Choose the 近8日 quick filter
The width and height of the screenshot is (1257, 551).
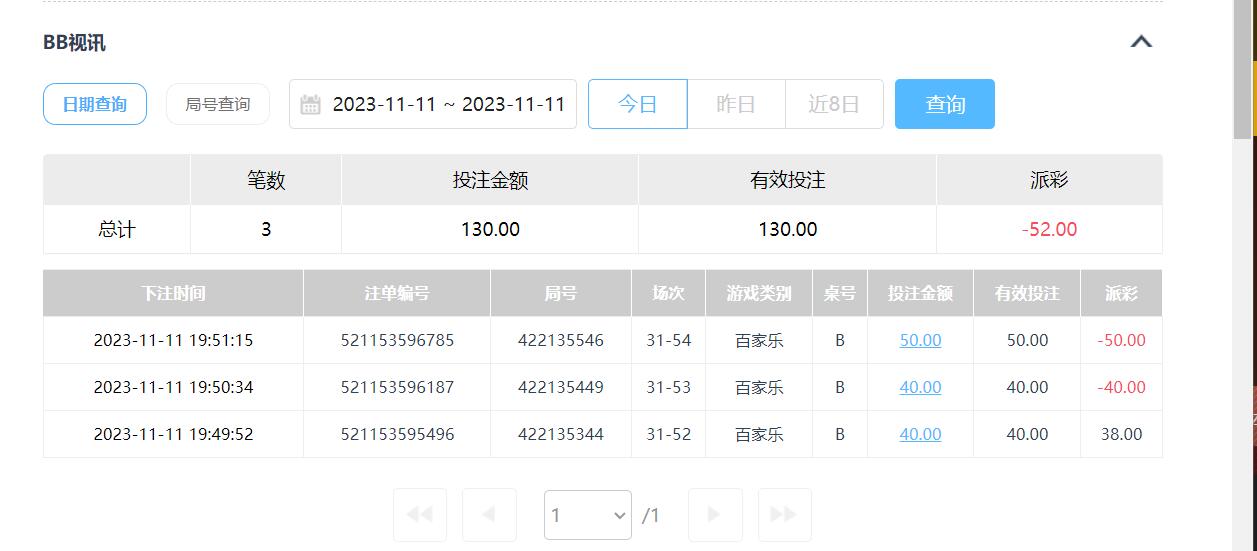(834, 104)
